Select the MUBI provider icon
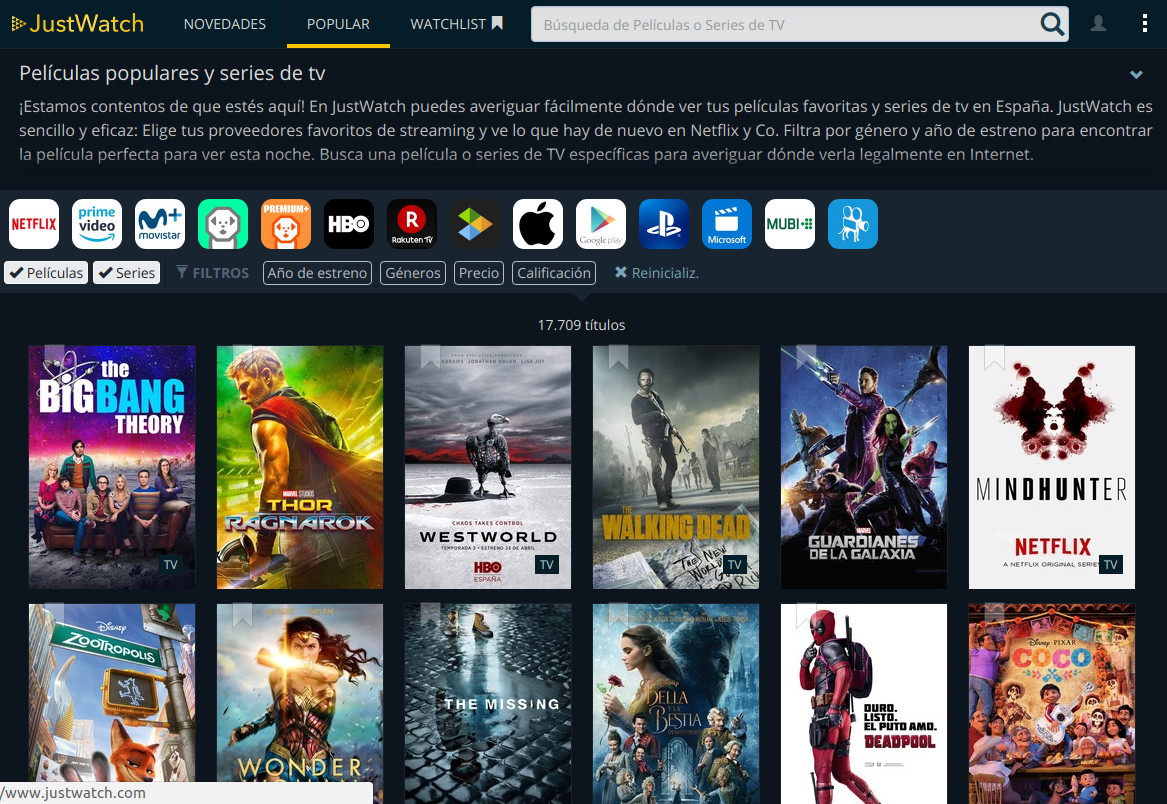 (790, 224)
